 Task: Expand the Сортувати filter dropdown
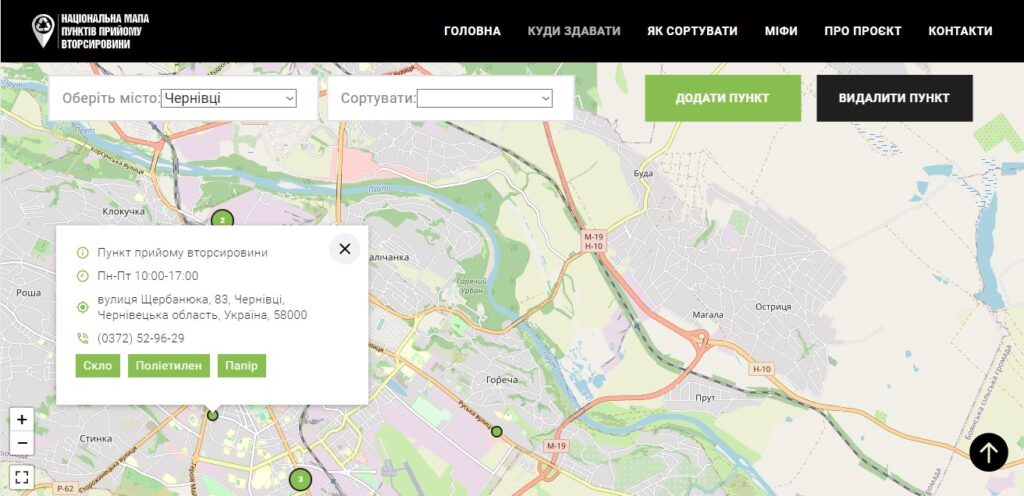coord(484,98)
